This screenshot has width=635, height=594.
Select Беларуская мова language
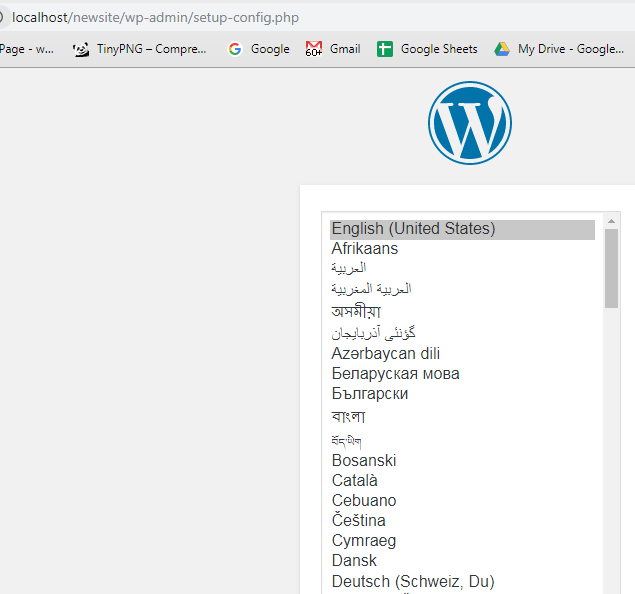click(x=462, y=374)
